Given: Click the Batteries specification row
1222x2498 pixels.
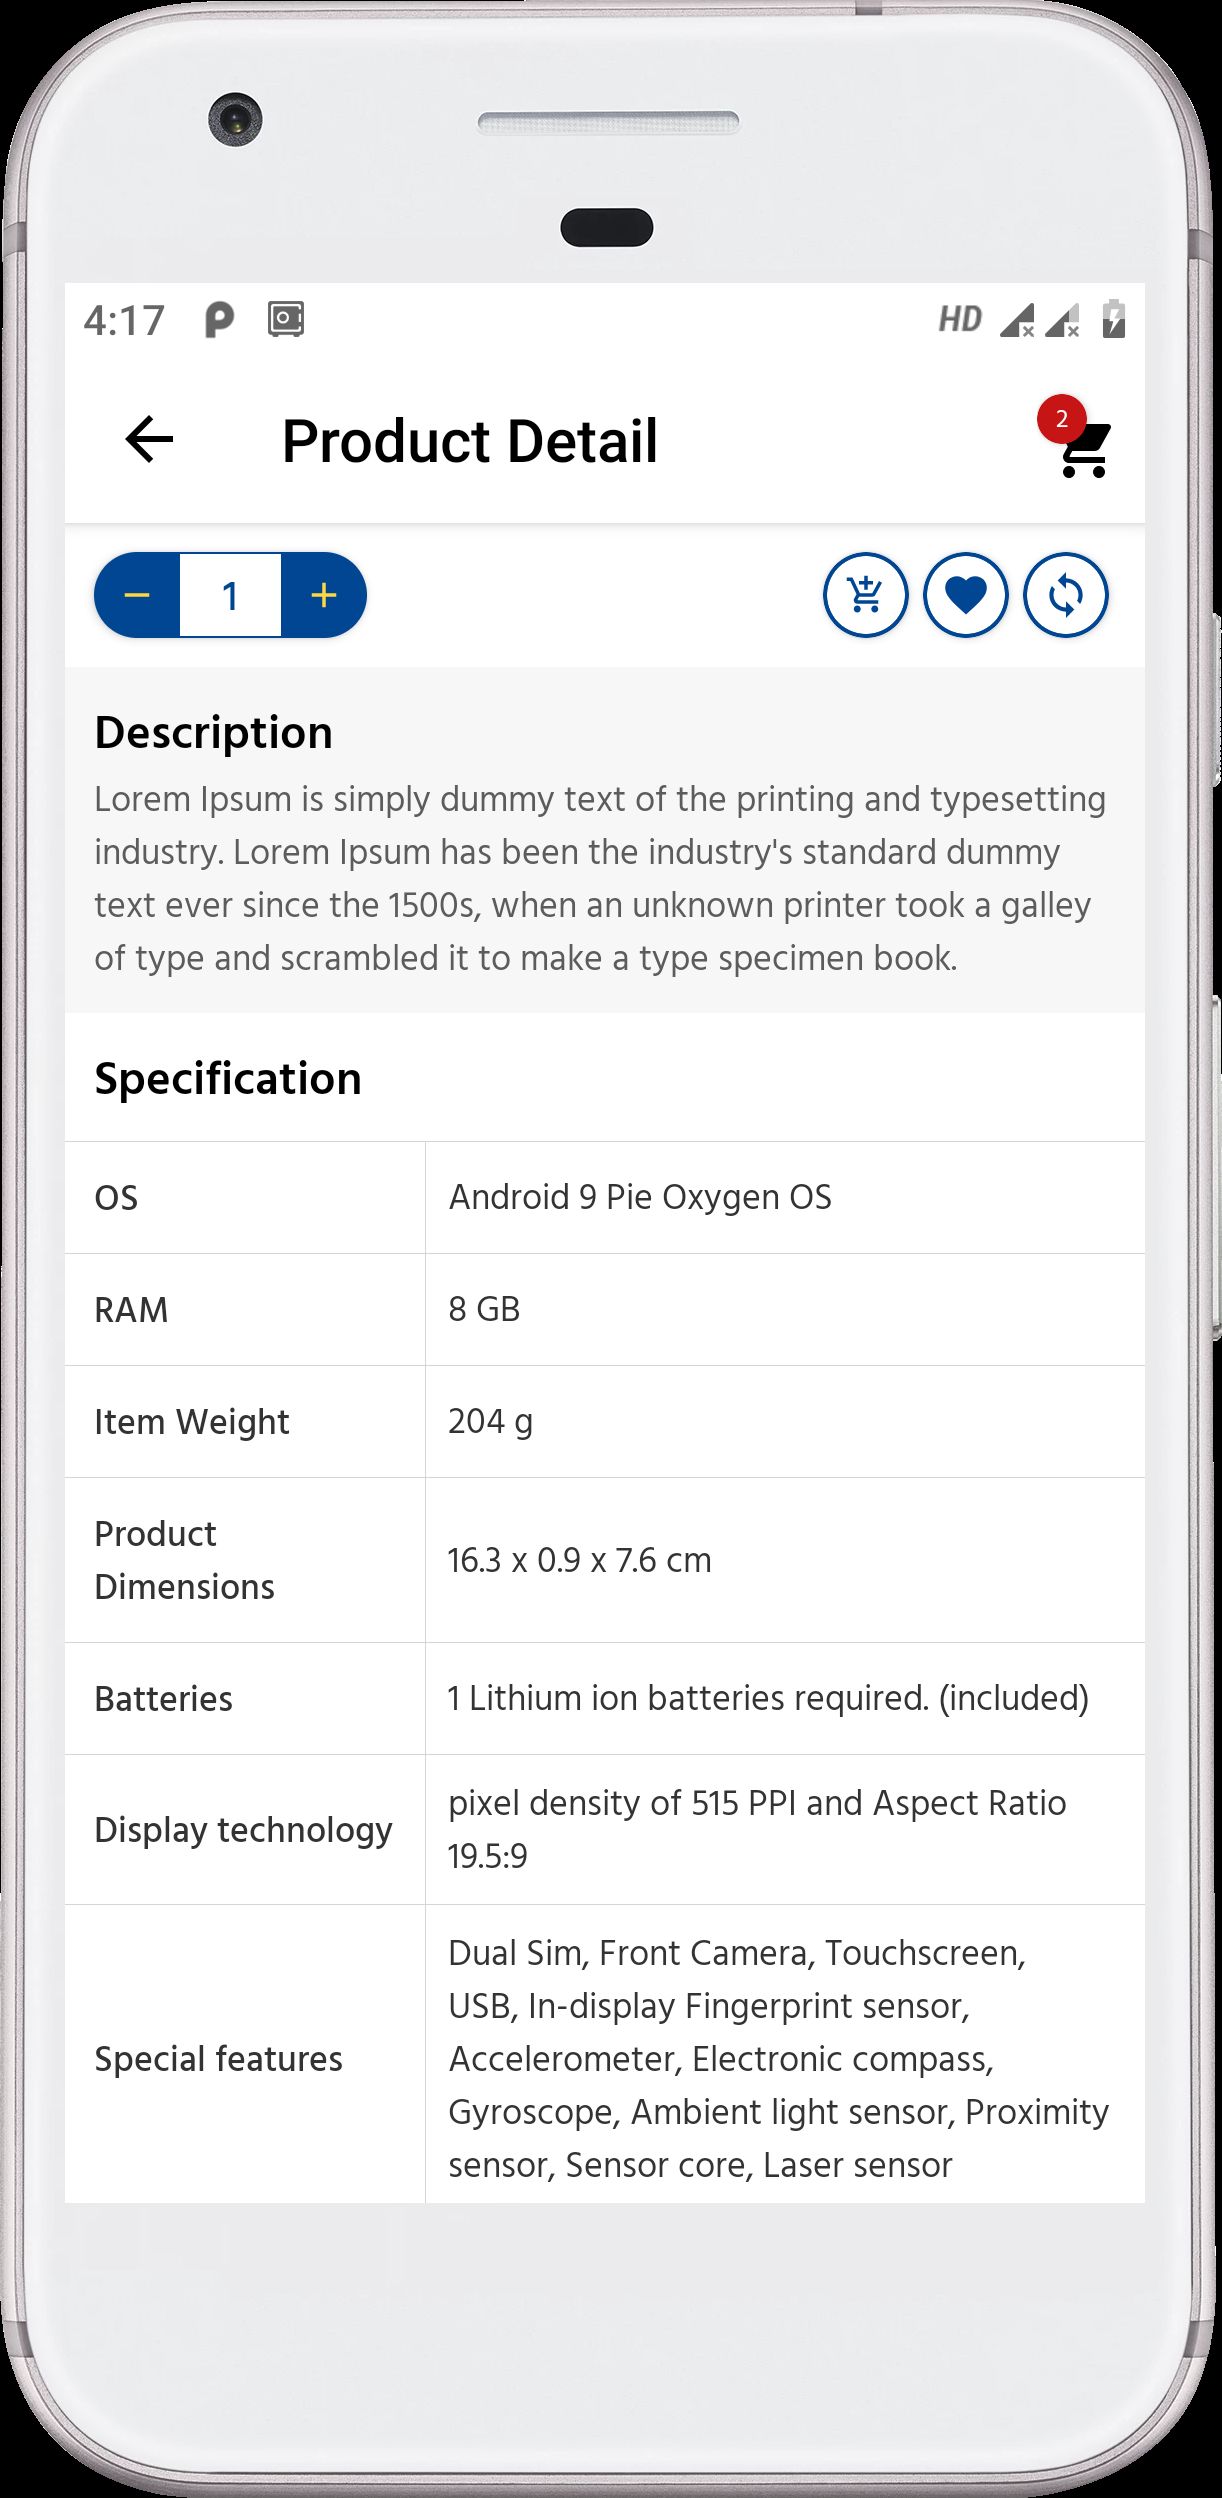Looking at the screenshot, I should 604,1698.
